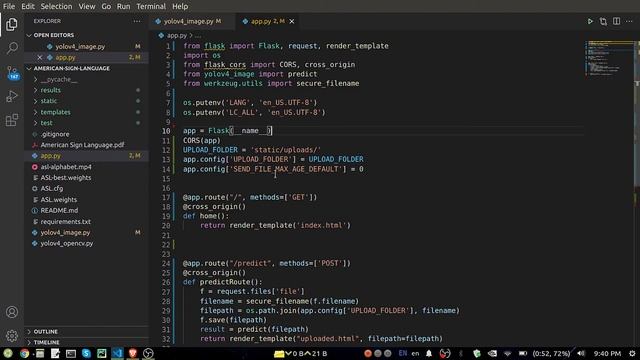Open OBS Studio from the taskbar
Screen dimensions: 640x360
[148, 353]
